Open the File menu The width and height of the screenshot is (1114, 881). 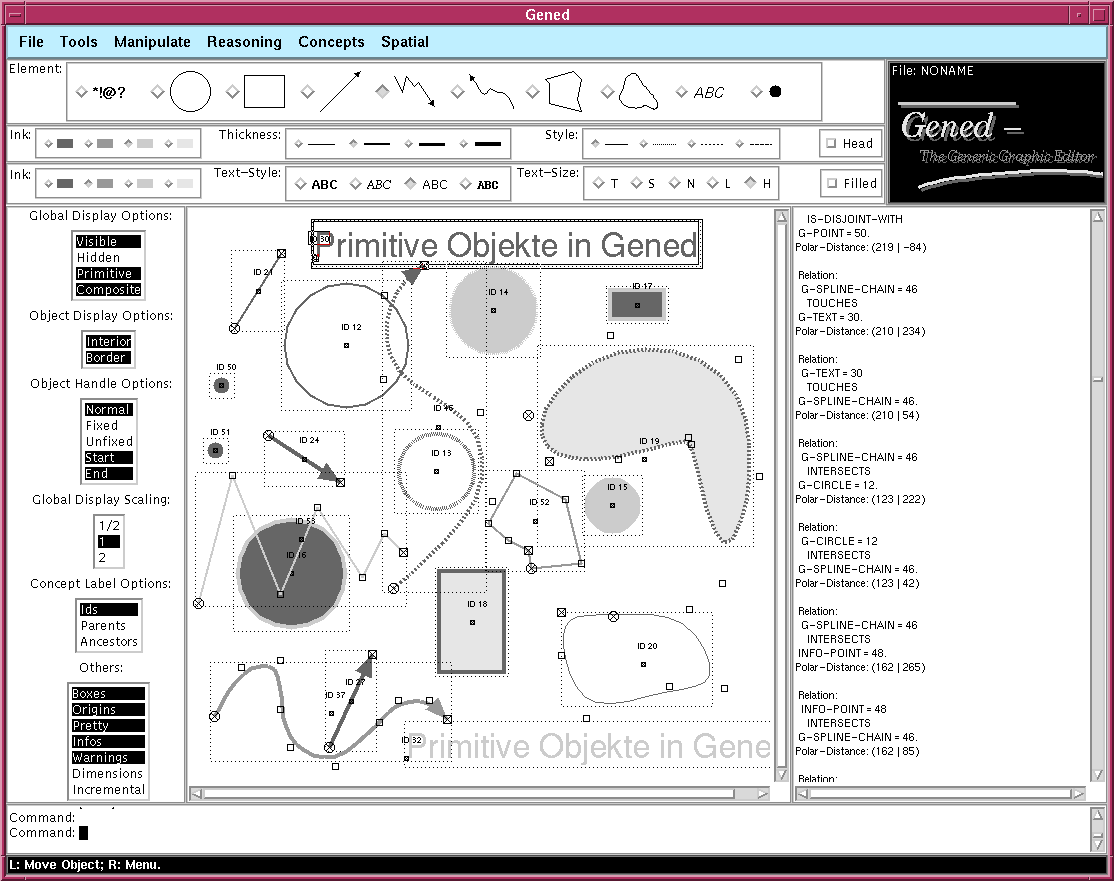point(31,42)
